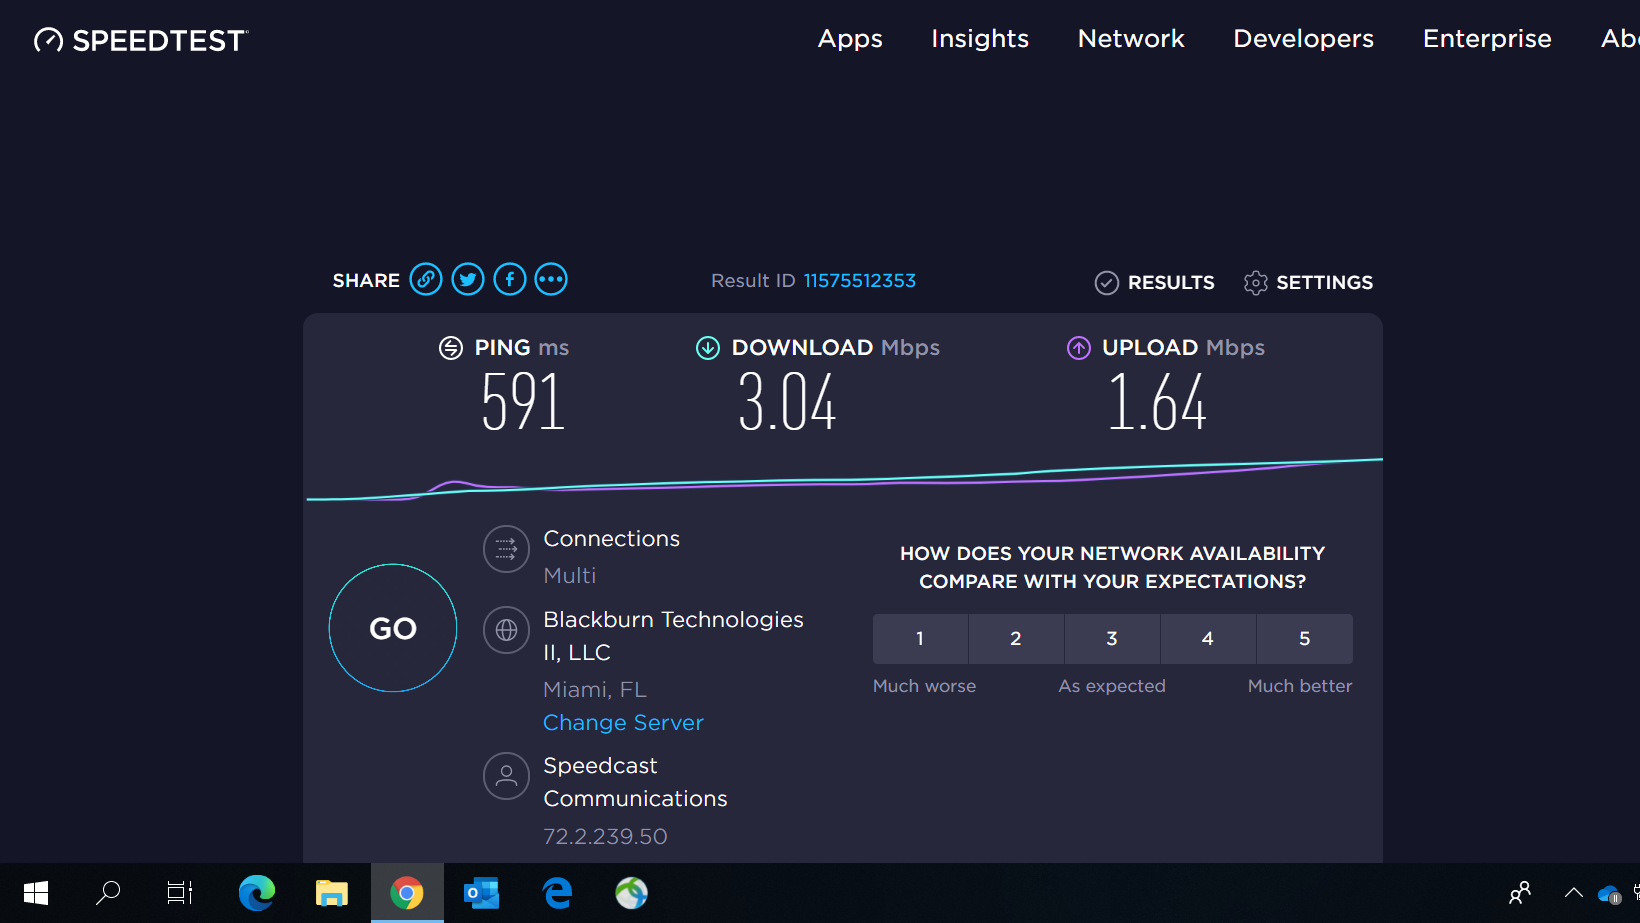
Task: Click the IP address 72.2.239.50
Action: coord(605,836)
